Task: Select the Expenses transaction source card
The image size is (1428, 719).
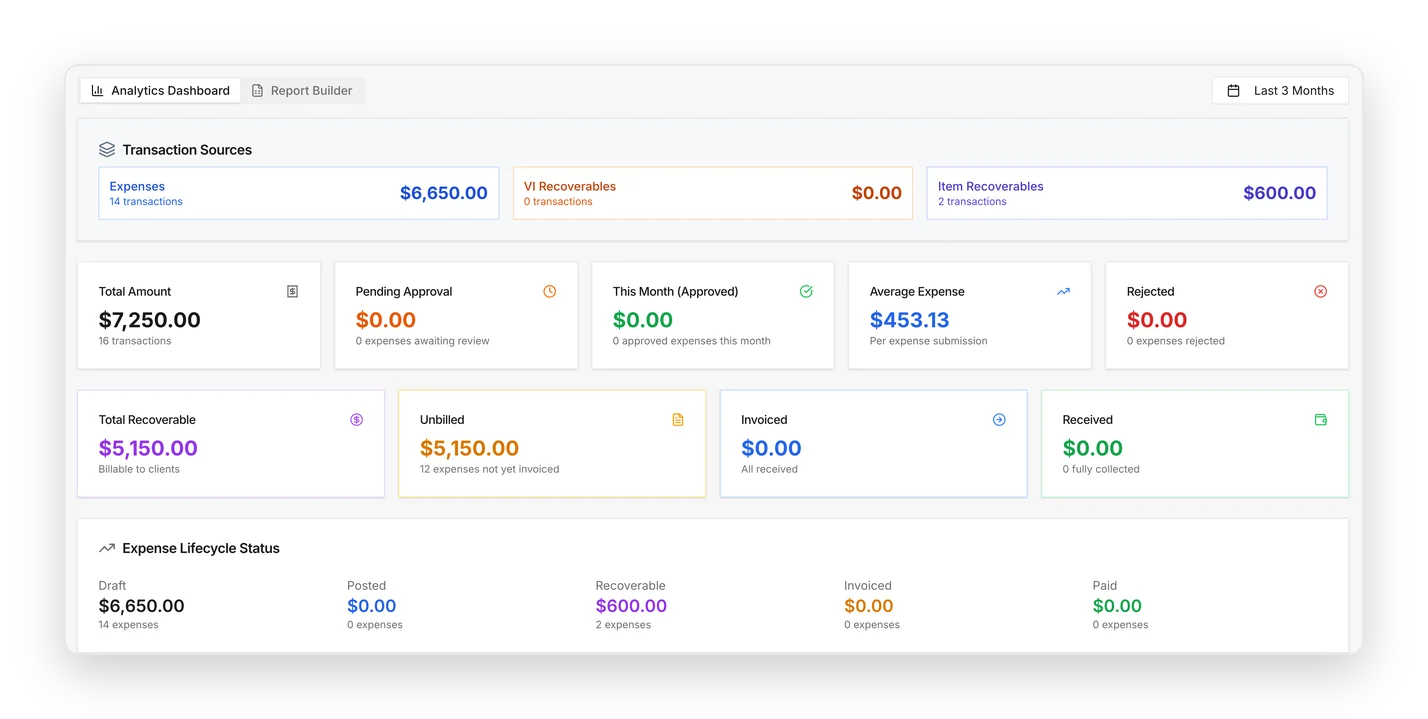Action: 299,193
